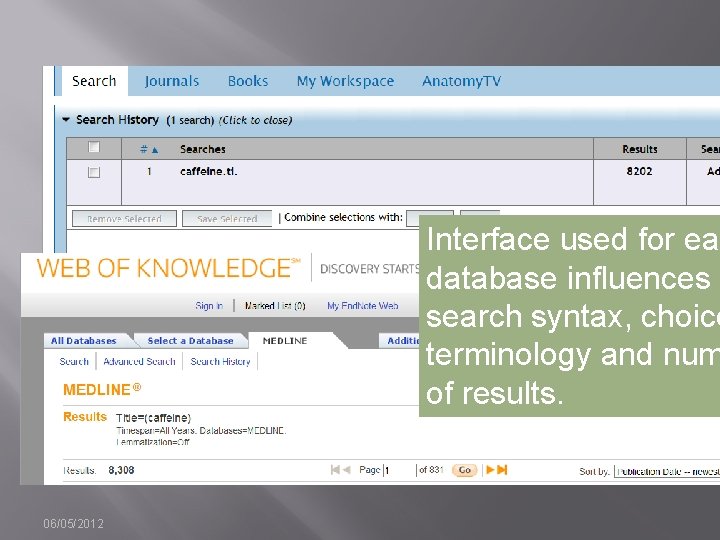Check the box for search 1 caffeine
This screenshot has height=540, width=720.
tap(94, 172)
